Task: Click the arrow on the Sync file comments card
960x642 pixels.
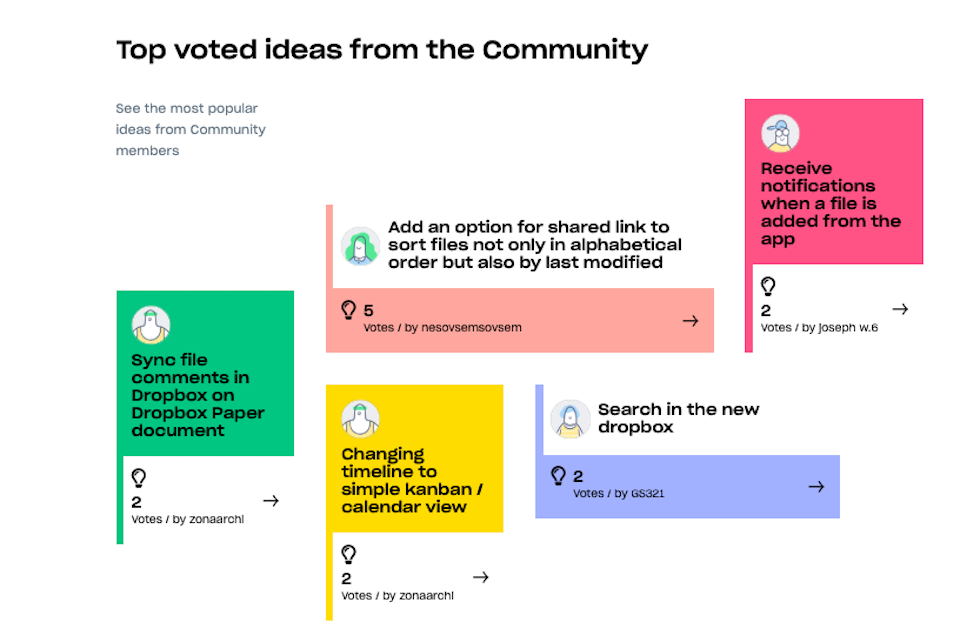Action: click(270, 501)
